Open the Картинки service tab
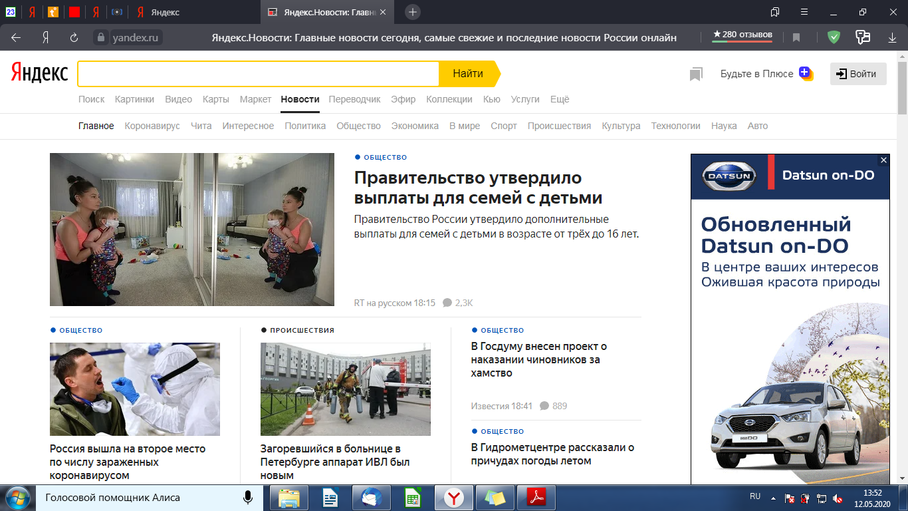Screen dimensions: 908x511 click(134, 99)
